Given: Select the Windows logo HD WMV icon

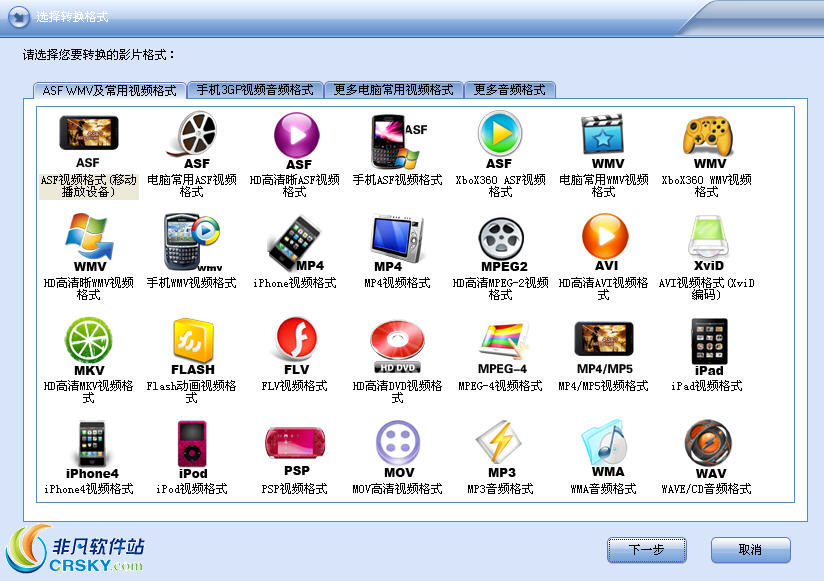Looking at the screenshot, I should coord(89,243).
